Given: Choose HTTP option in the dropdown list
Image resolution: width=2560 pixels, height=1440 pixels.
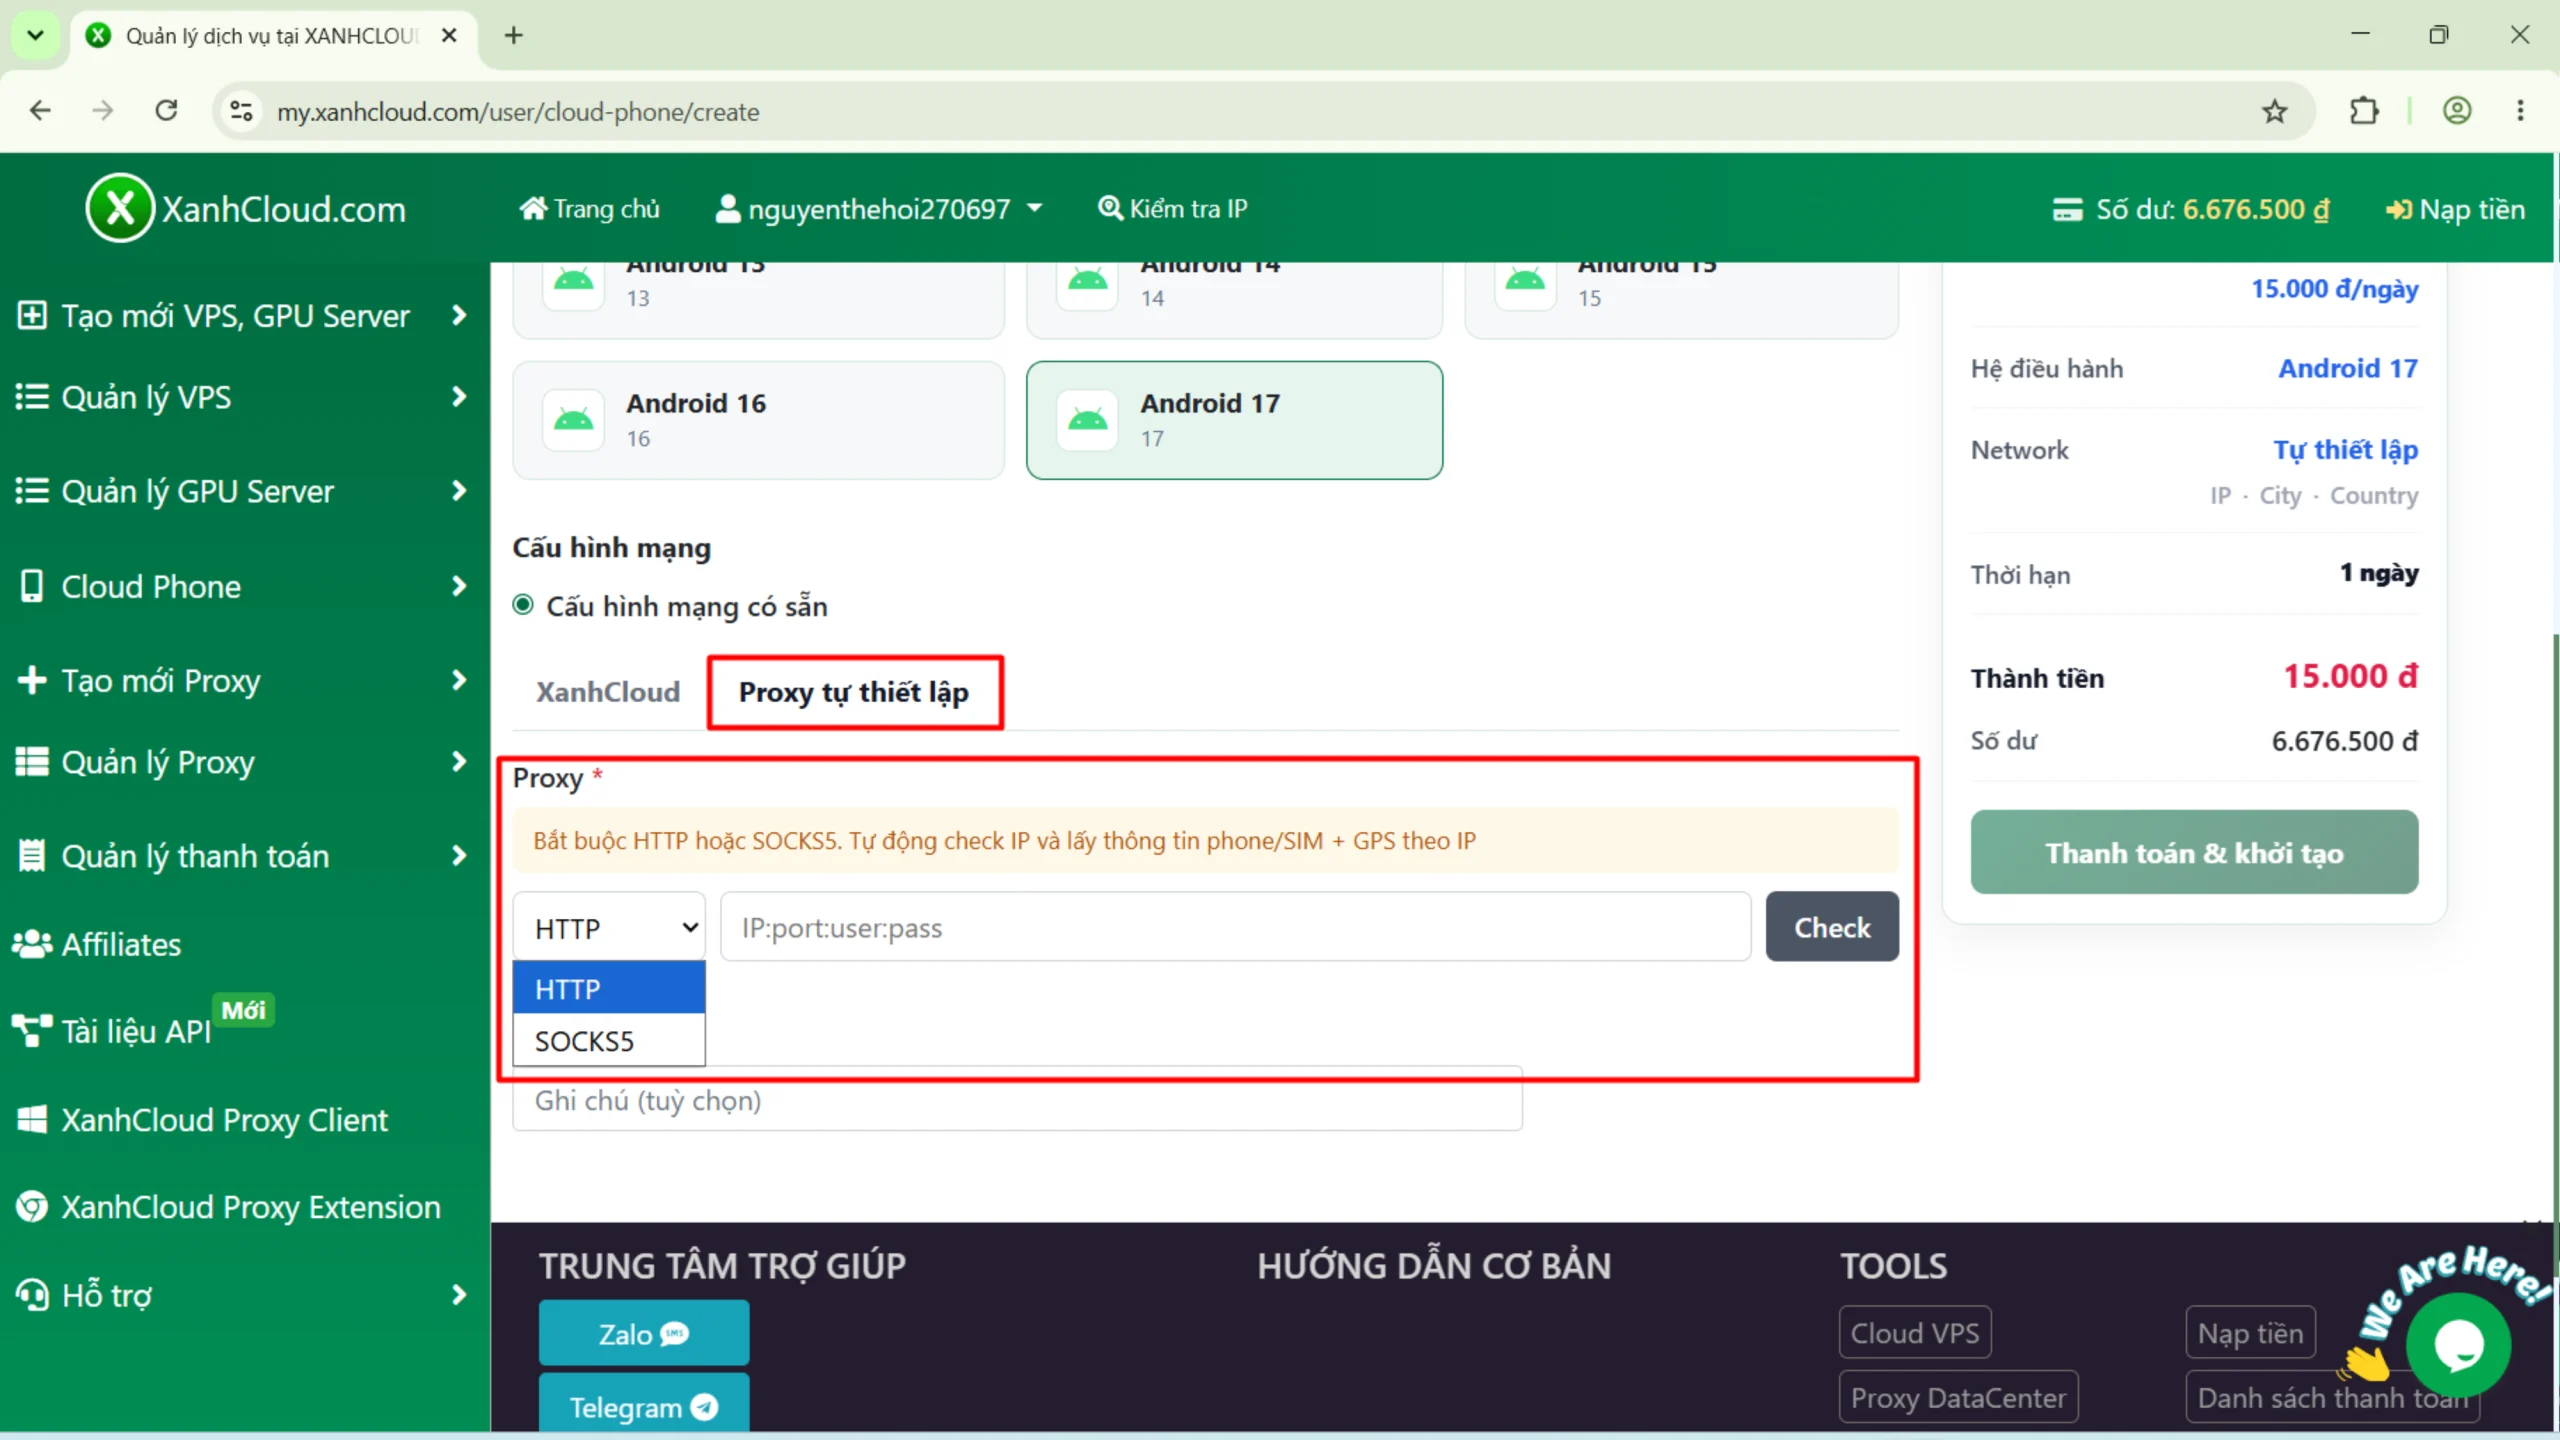Looking at the screenshot, I should (x=609, y=988).
